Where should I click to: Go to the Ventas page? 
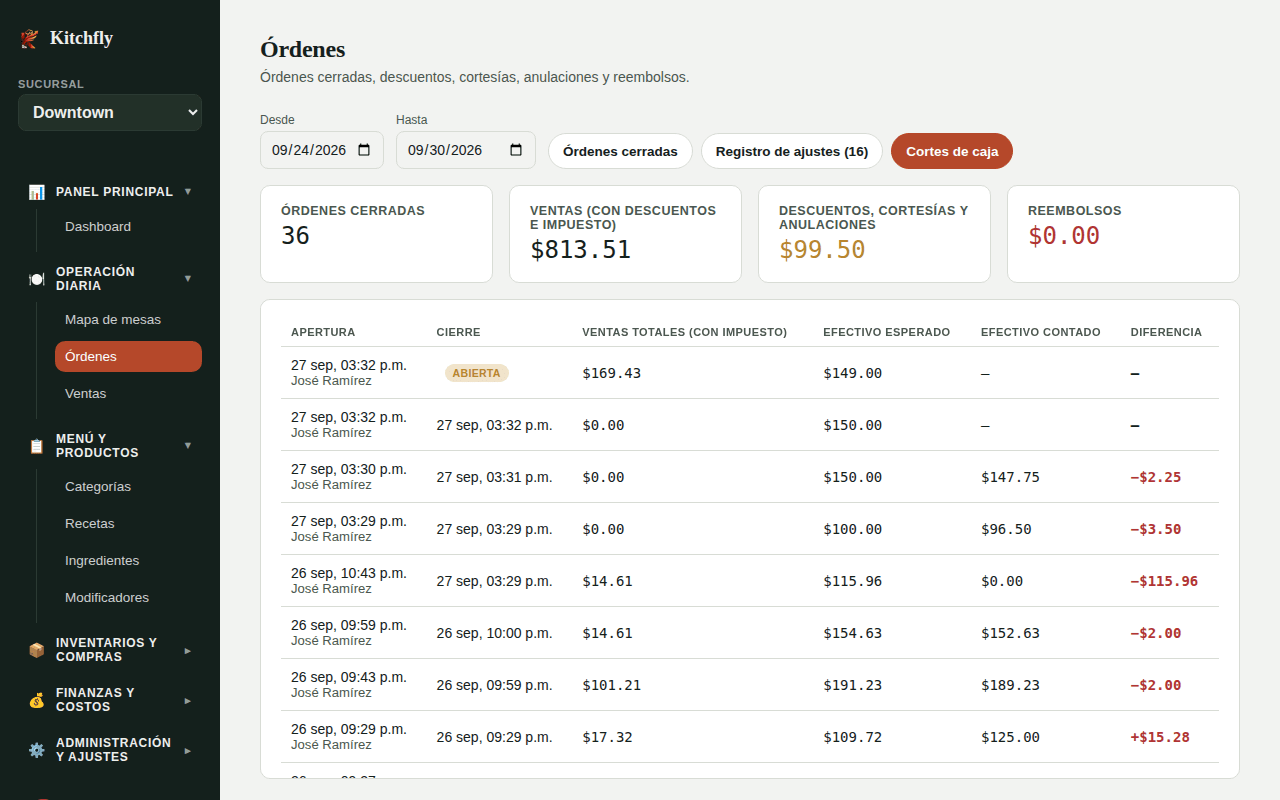coord(86,394)
